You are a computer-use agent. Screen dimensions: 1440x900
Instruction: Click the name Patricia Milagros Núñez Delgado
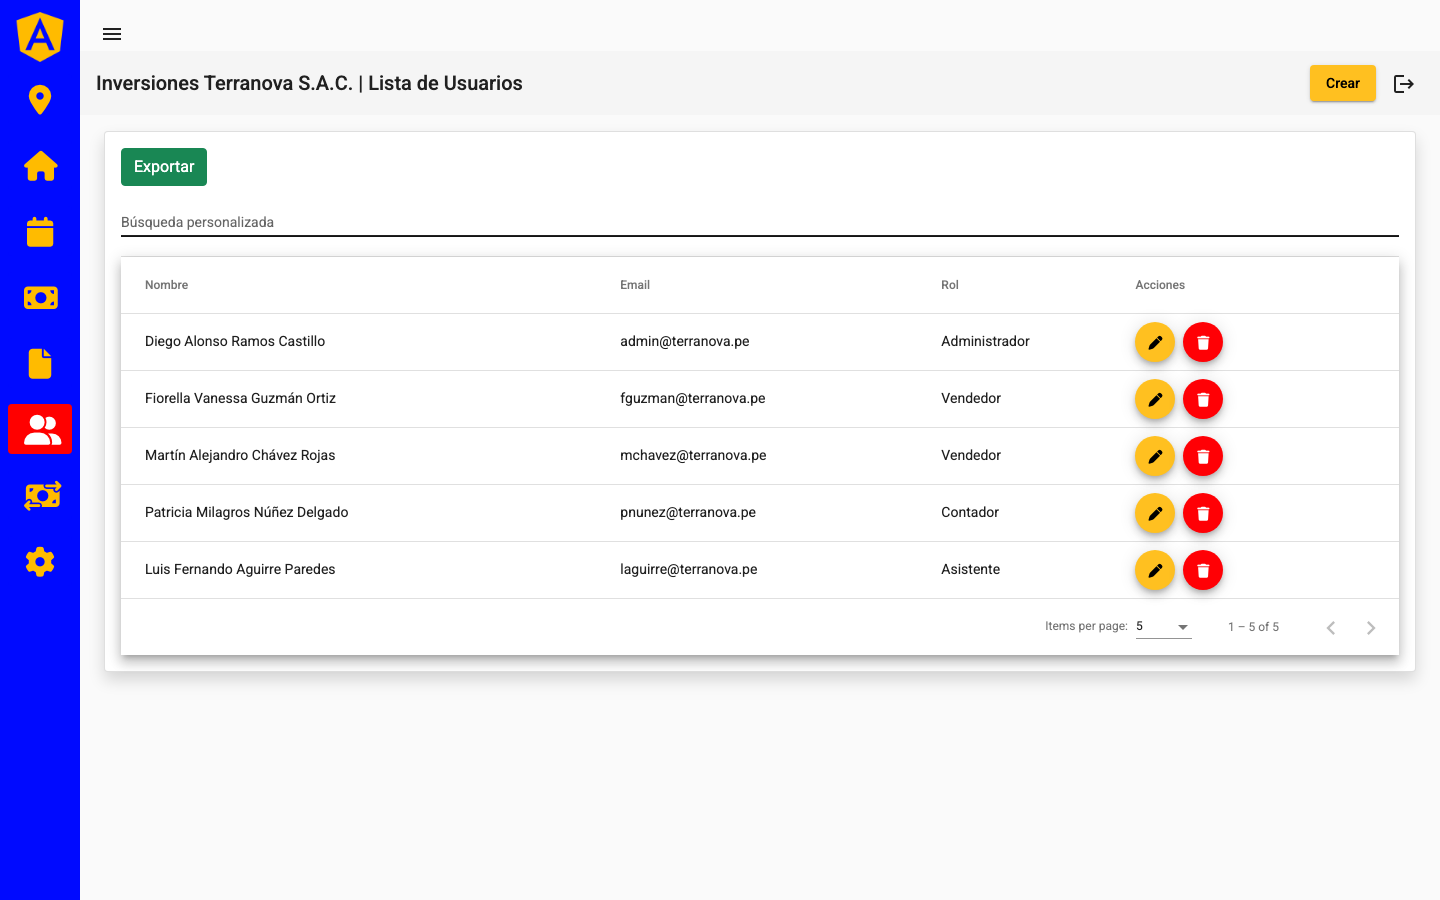[x=247, y=513]
